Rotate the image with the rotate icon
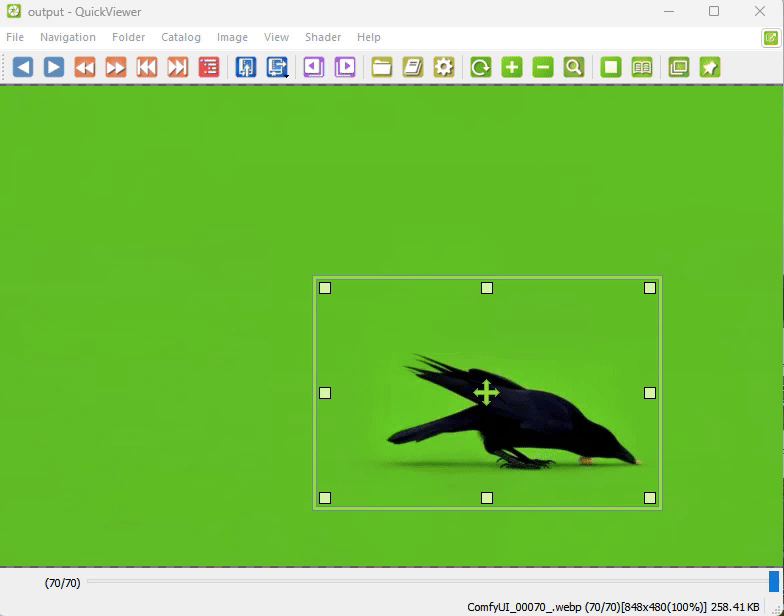The height and width of the screenshot is (616, 784). pos(481,67)
